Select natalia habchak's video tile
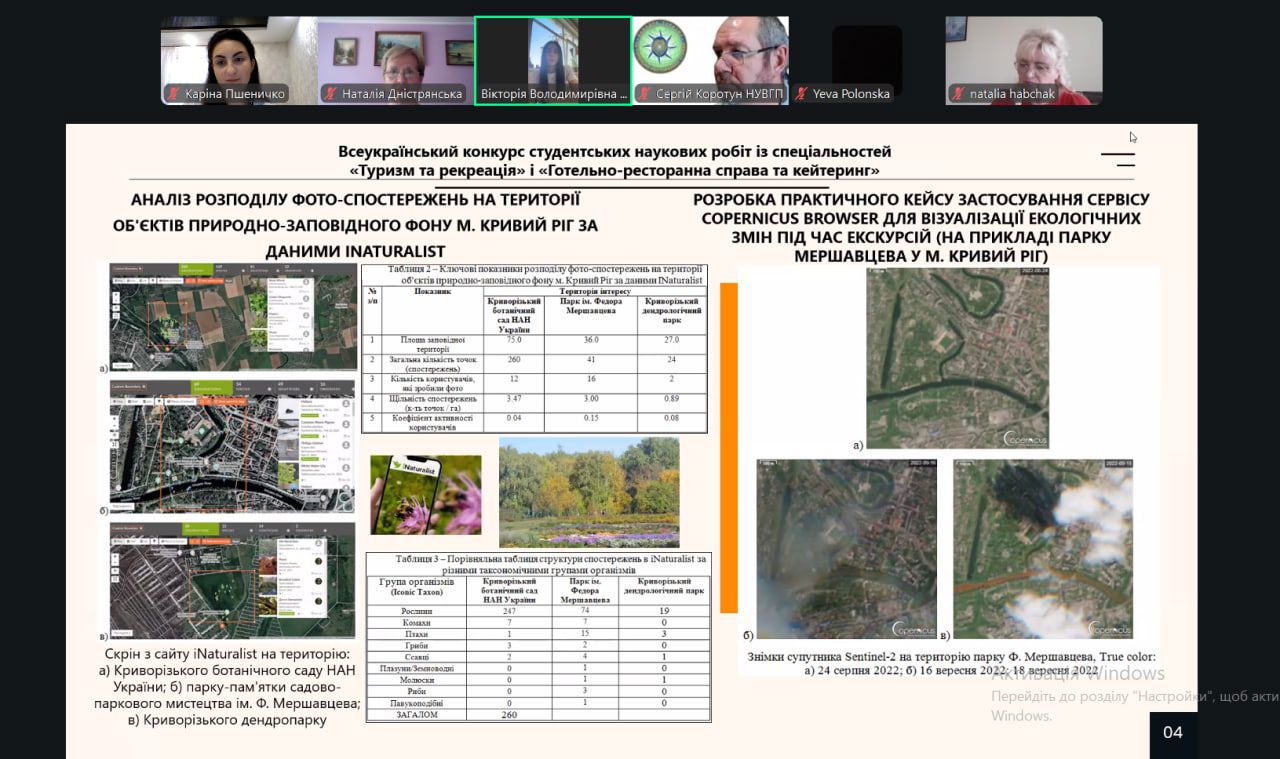 click(1024, 60)
